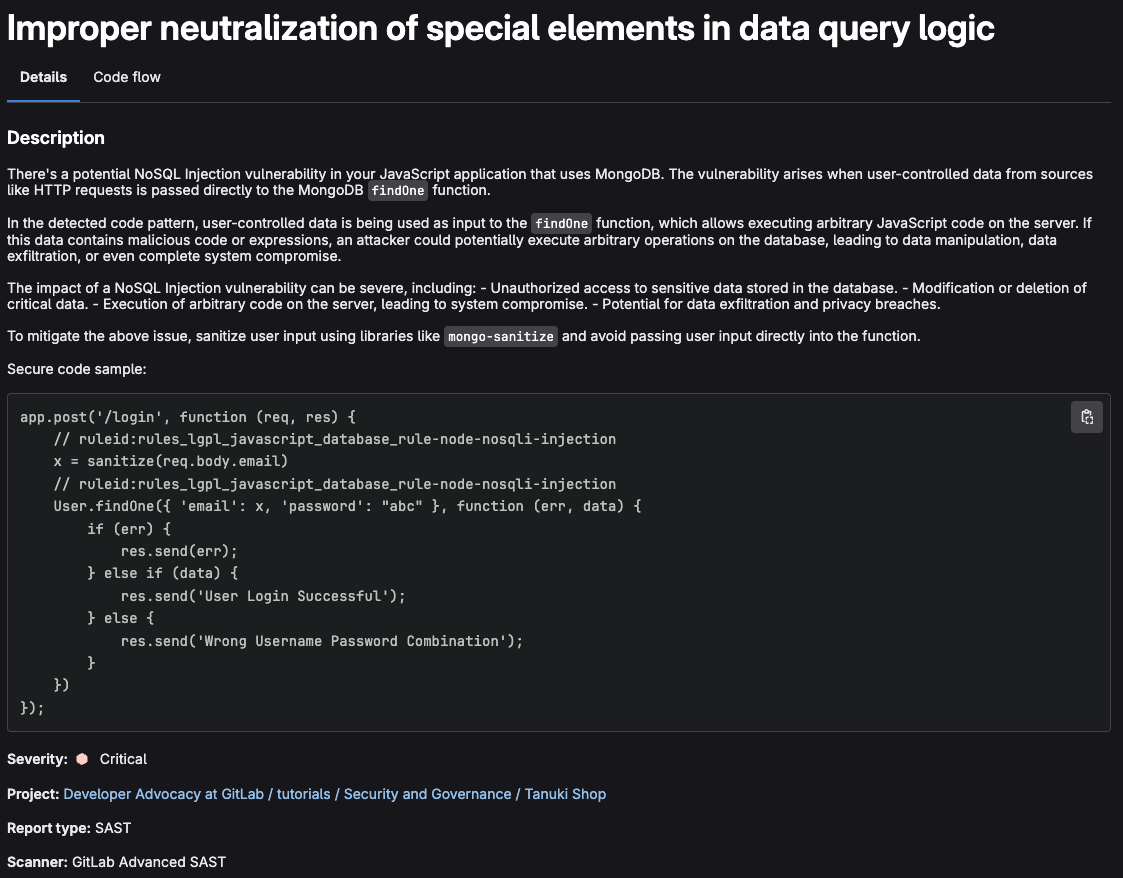Click the 'Critical' severity text
The image size is (1123, 878).
pos(123,759)
